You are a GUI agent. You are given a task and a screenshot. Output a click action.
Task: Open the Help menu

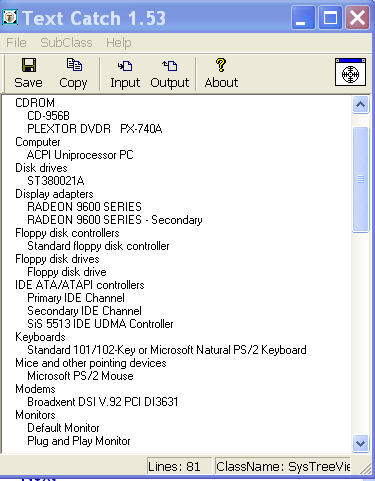(119, 43)
